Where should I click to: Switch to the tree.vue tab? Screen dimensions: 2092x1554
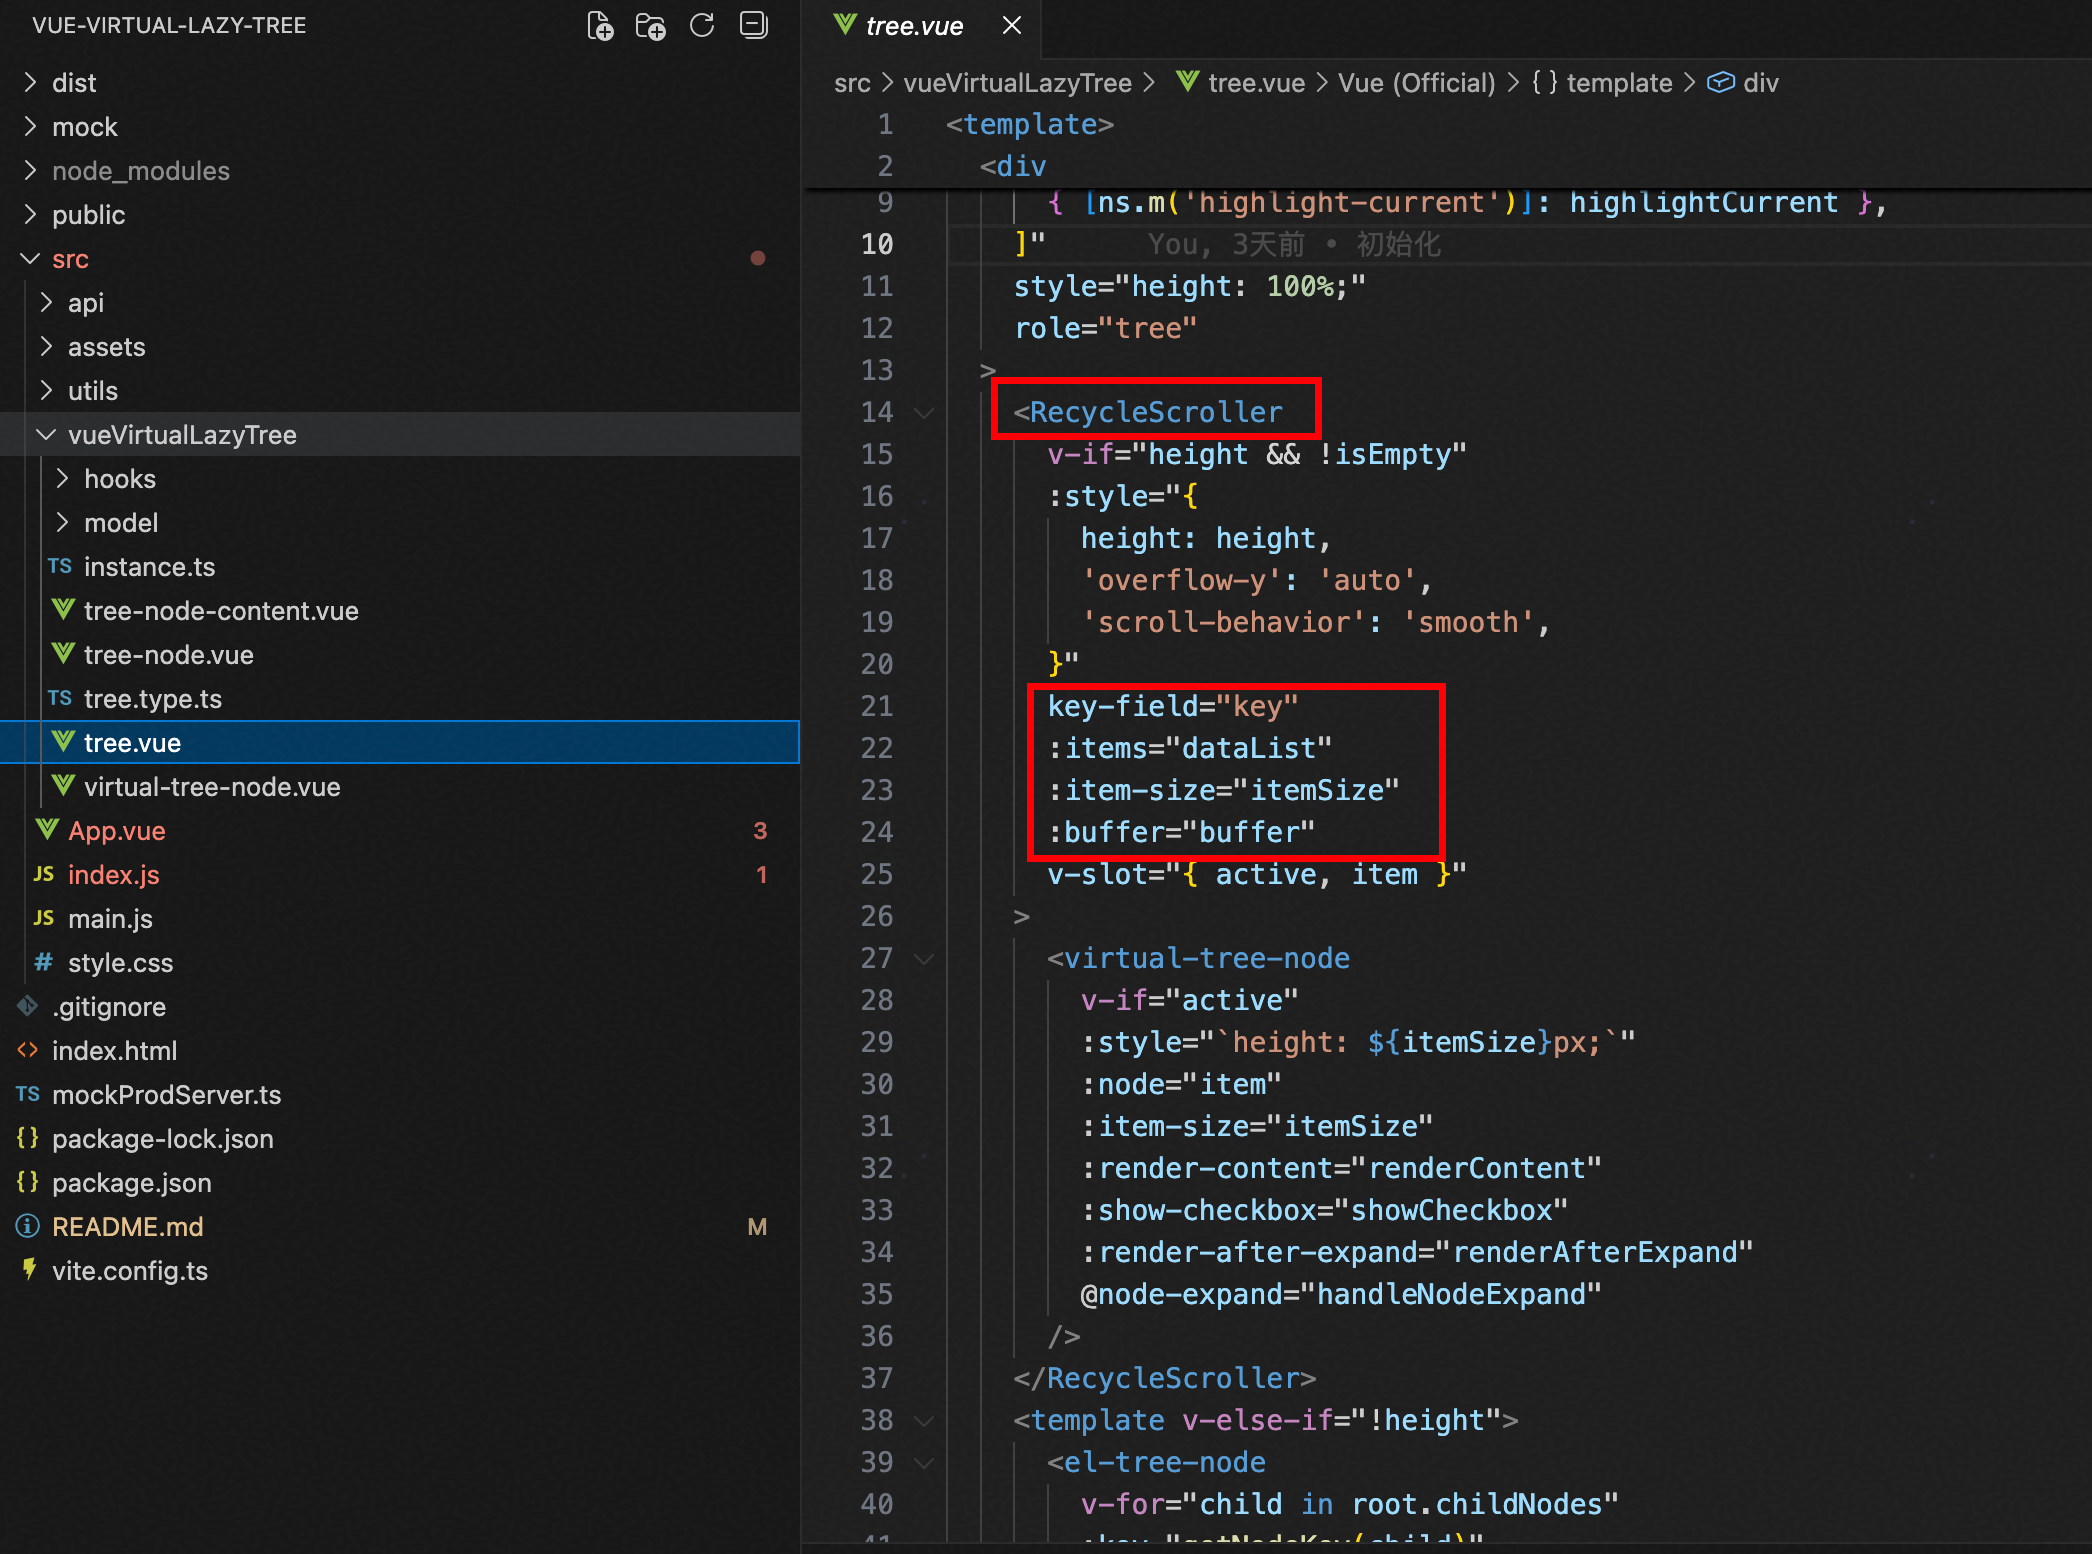(912, 26)
